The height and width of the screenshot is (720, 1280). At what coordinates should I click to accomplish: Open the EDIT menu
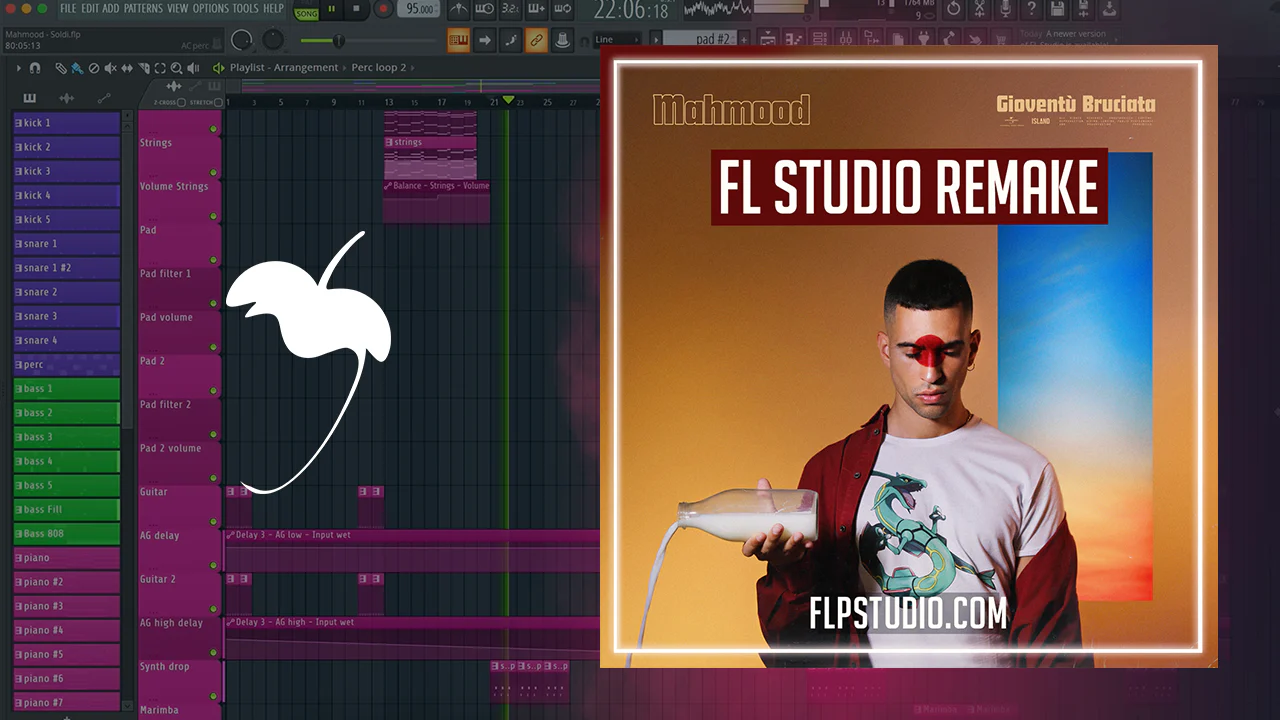90,9
